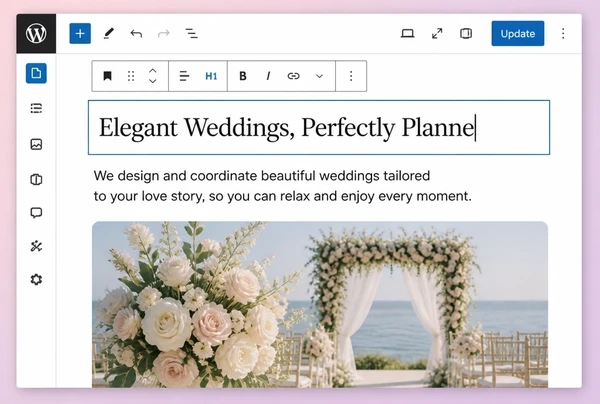Click the paragraph starting 'We design and coordinate'
This screenshot has height=404, width=600.
pos(283,186)
